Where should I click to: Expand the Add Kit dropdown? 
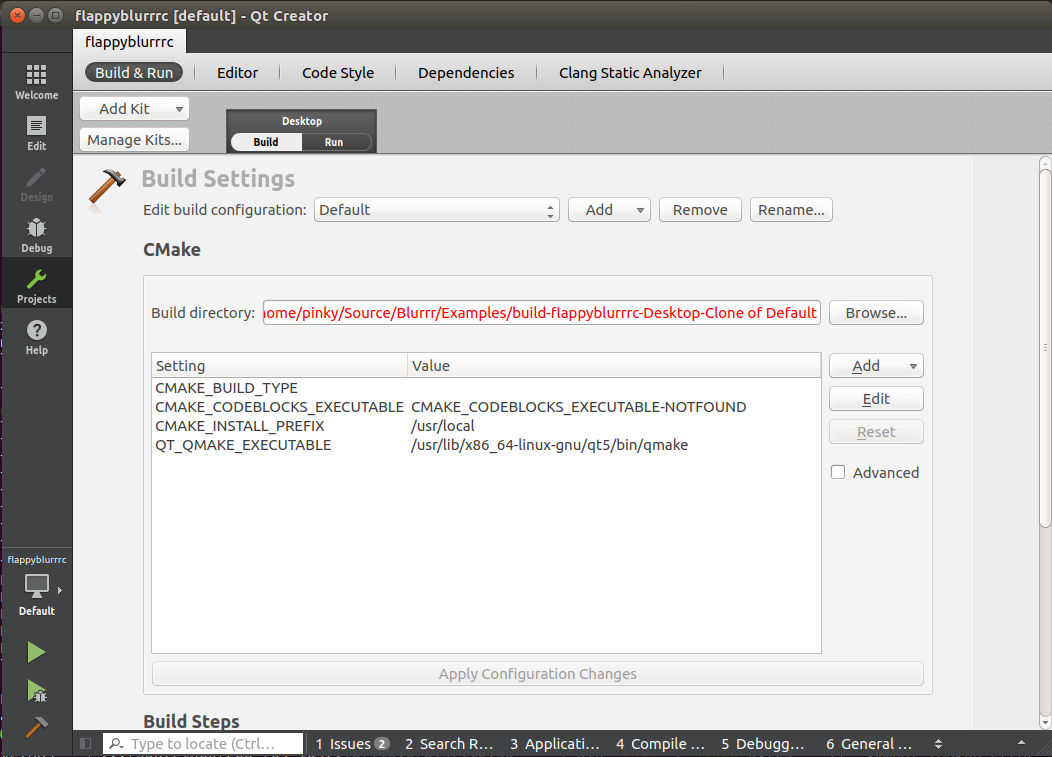click(x=134, y=108)
